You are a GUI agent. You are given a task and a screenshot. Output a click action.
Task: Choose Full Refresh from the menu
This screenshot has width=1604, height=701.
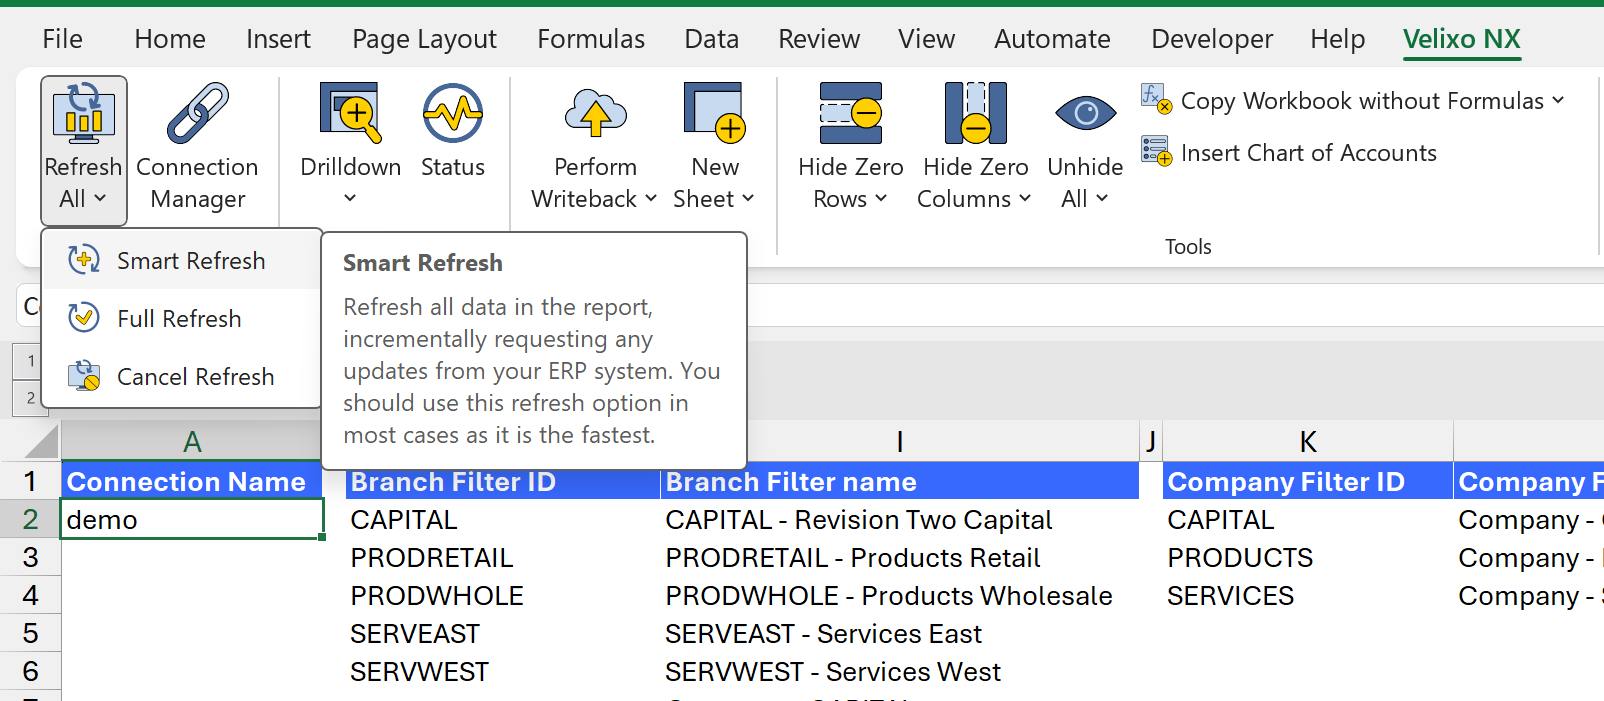tap(182, 318)
